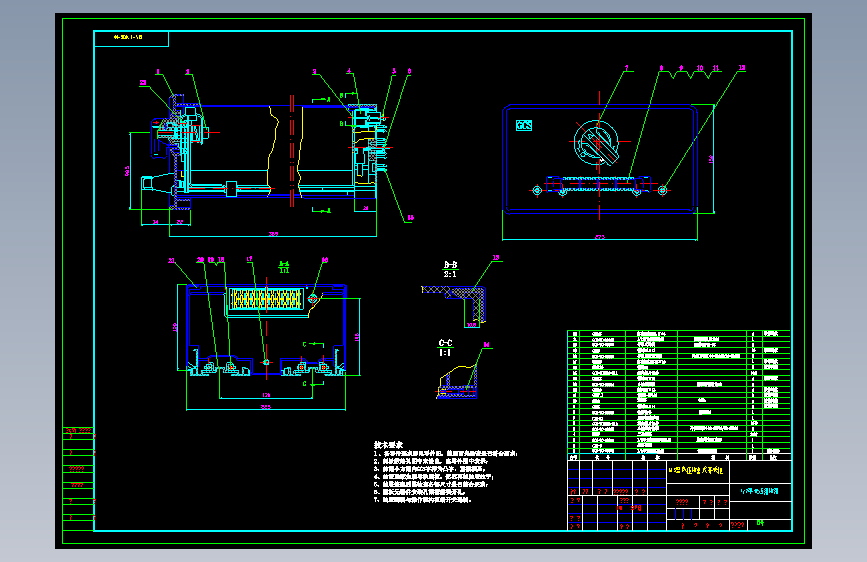Select the yellow terminal block in the A-A view

[266, 299]
